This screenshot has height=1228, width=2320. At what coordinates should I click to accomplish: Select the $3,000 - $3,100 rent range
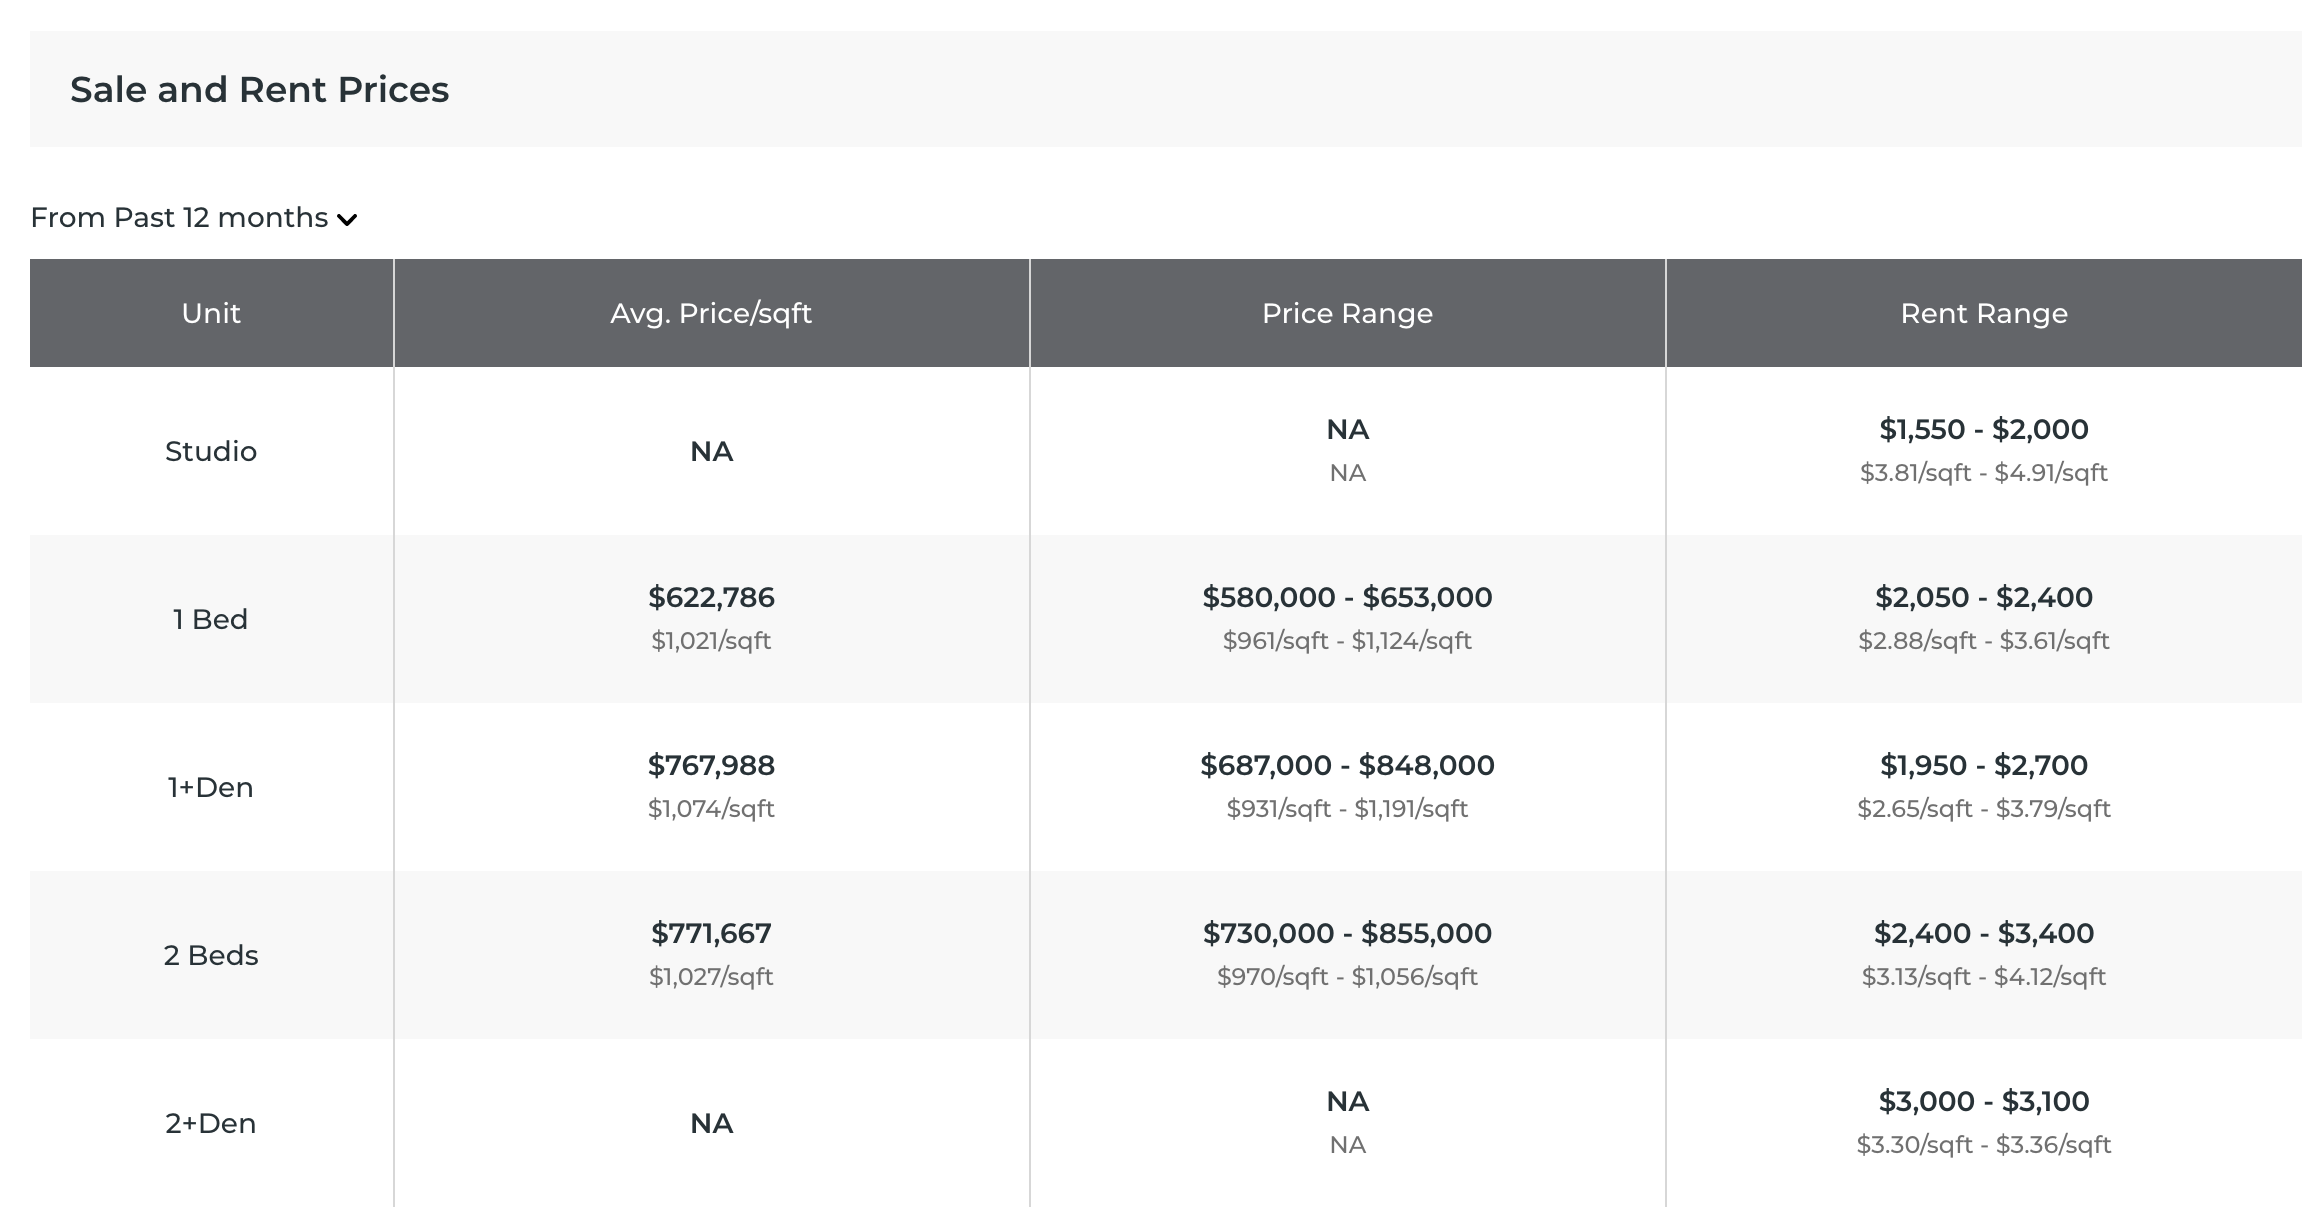tap(1983, 1102)
